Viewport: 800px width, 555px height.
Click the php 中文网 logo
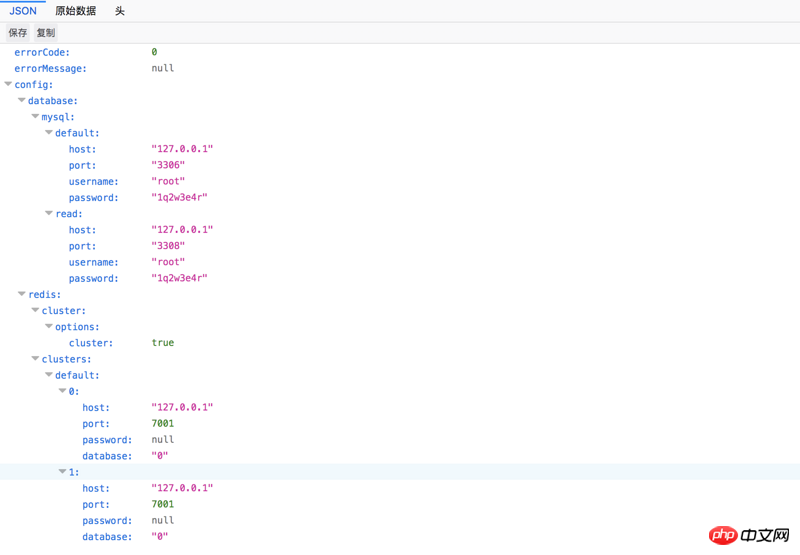(750, 535)
